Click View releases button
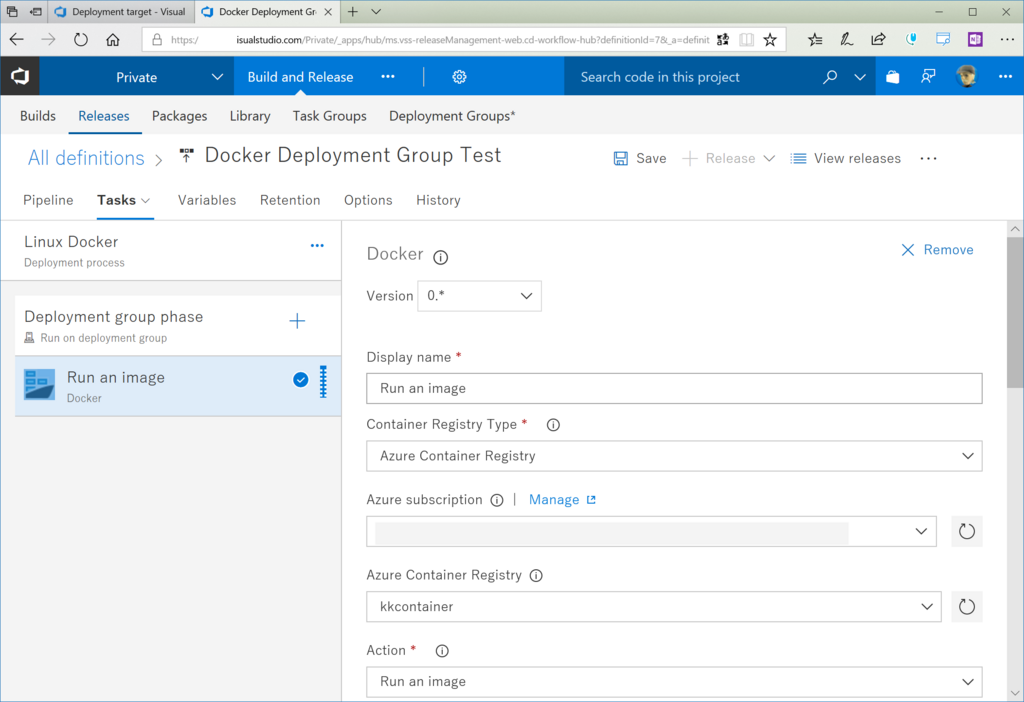The height and width of the screenshot is (702, 1024). tap(846, 159)
